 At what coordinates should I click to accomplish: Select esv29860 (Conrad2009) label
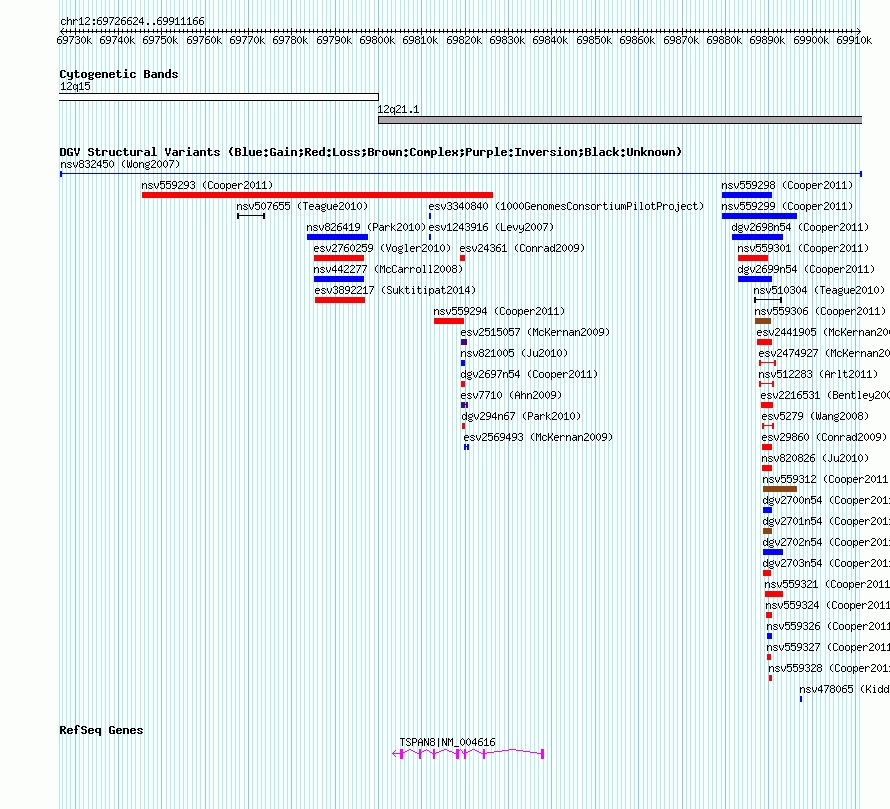coord(824,437)
